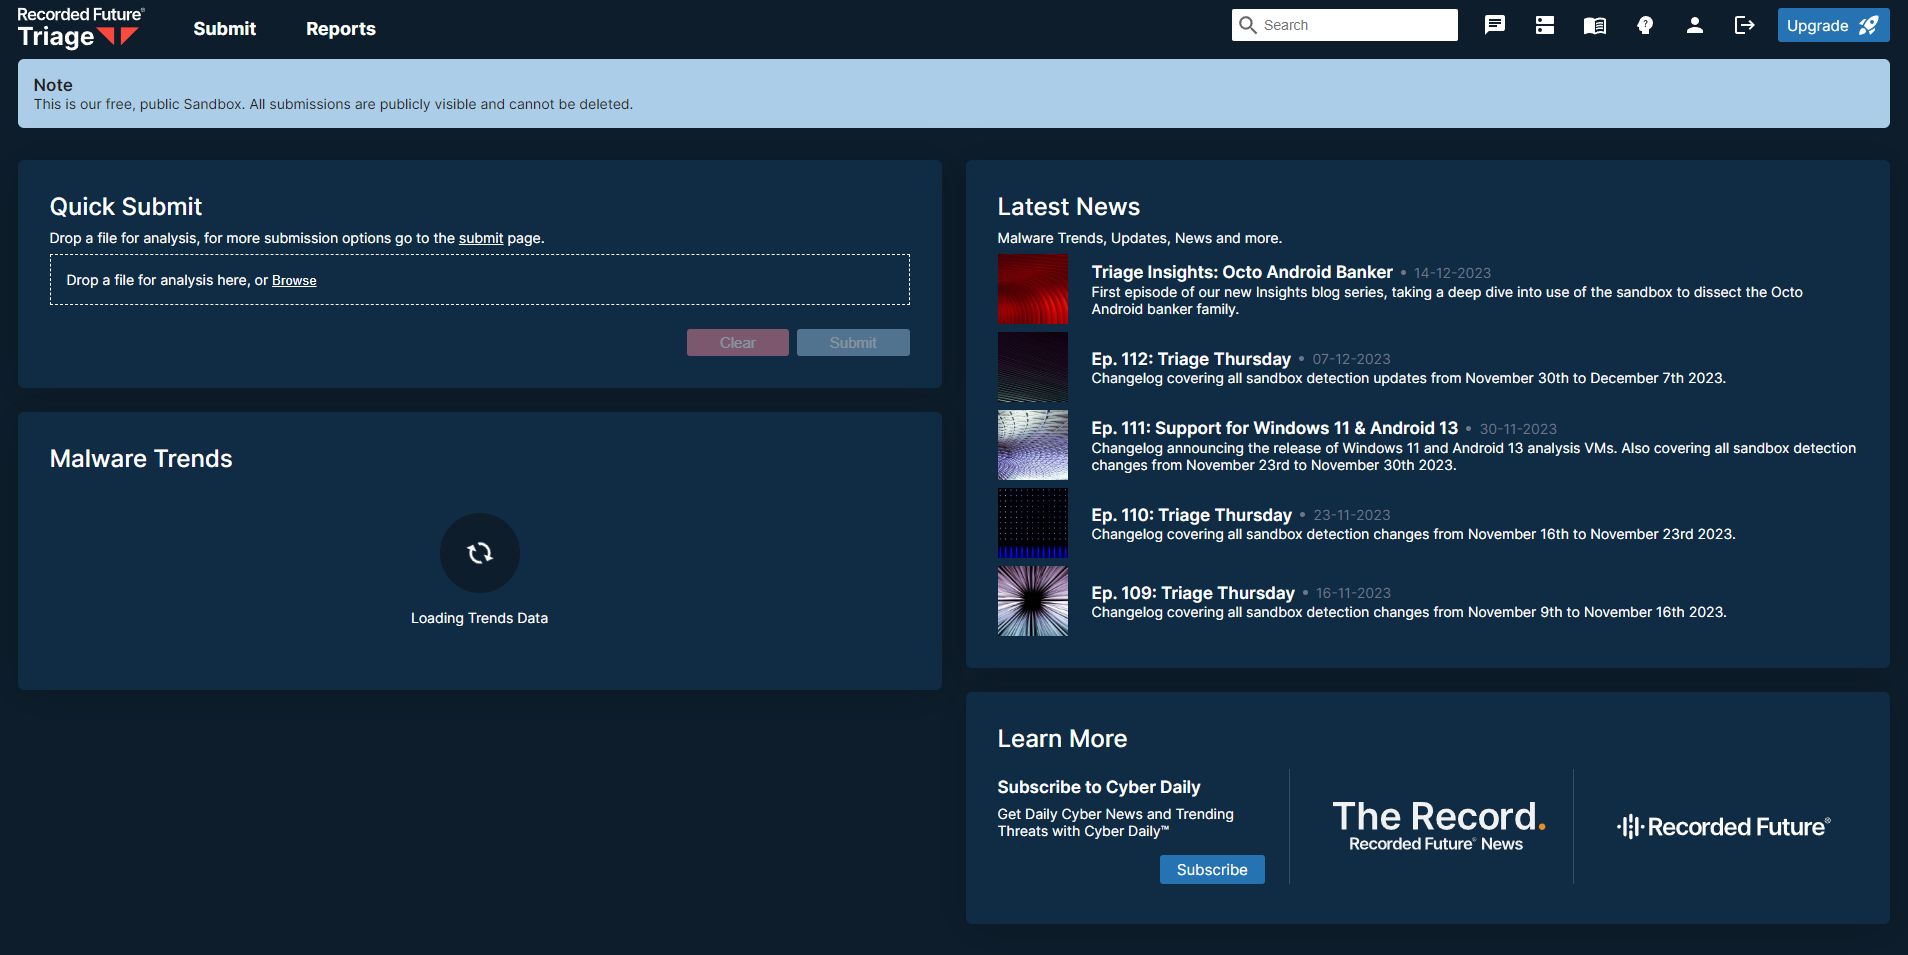Click the Recorded Future Triage logo
The image size is (1908, 955).
(x=80, y=27)
